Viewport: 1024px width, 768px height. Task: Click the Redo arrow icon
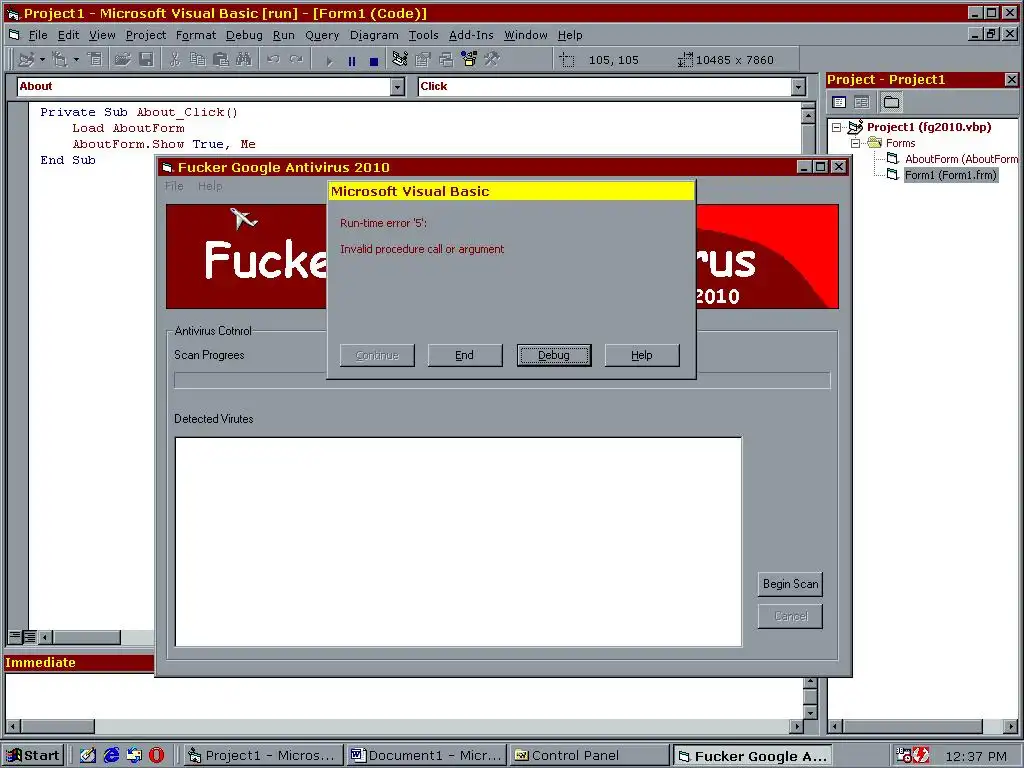point(296,59)
